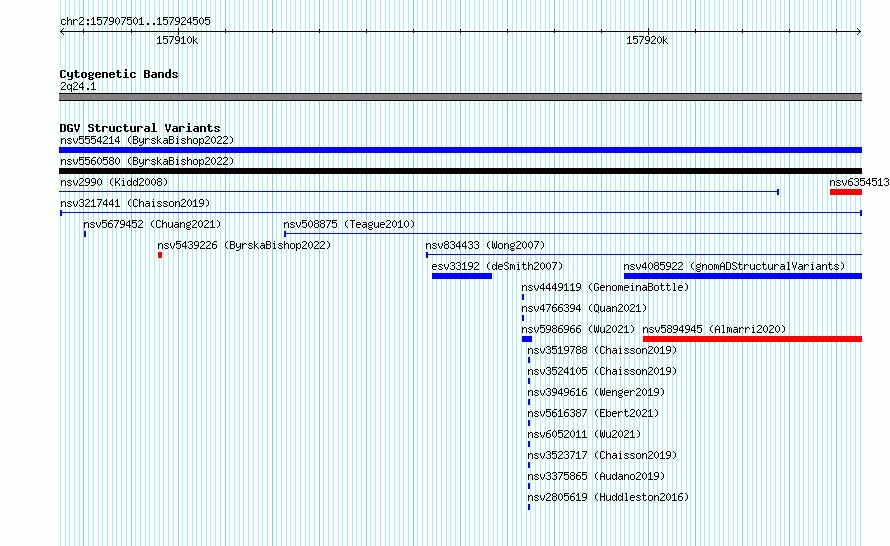Click the thin blue line of nsv508875

pos(573,234)
